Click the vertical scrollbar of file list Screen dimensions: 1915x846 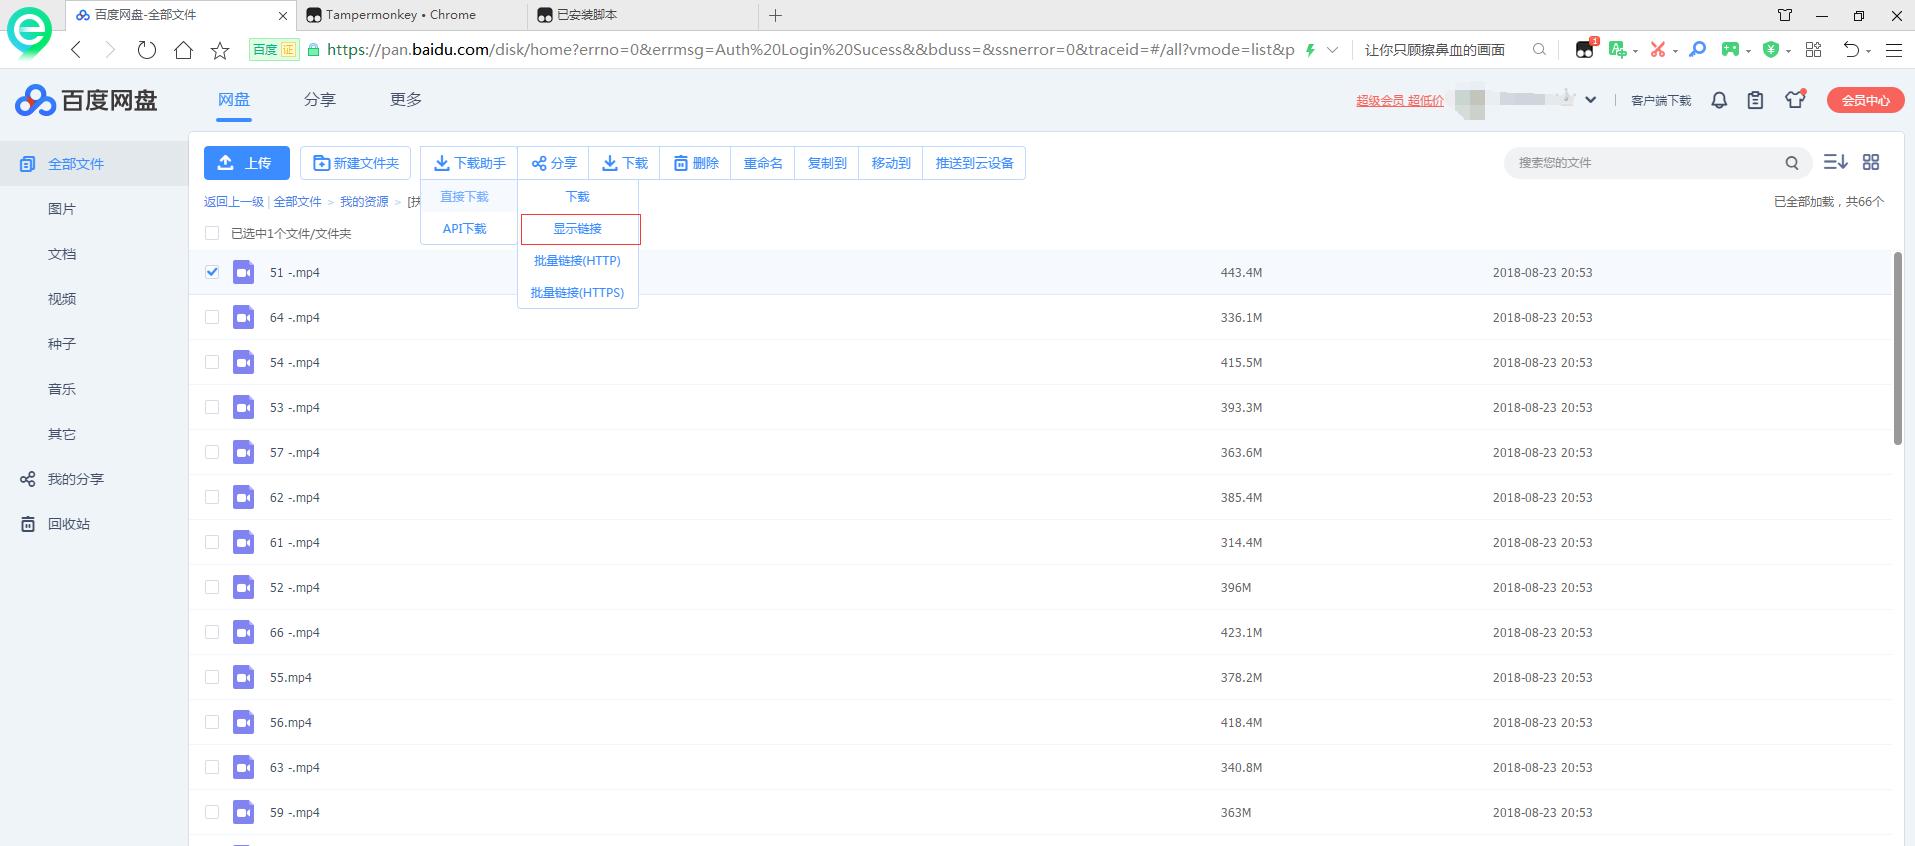1897,350
